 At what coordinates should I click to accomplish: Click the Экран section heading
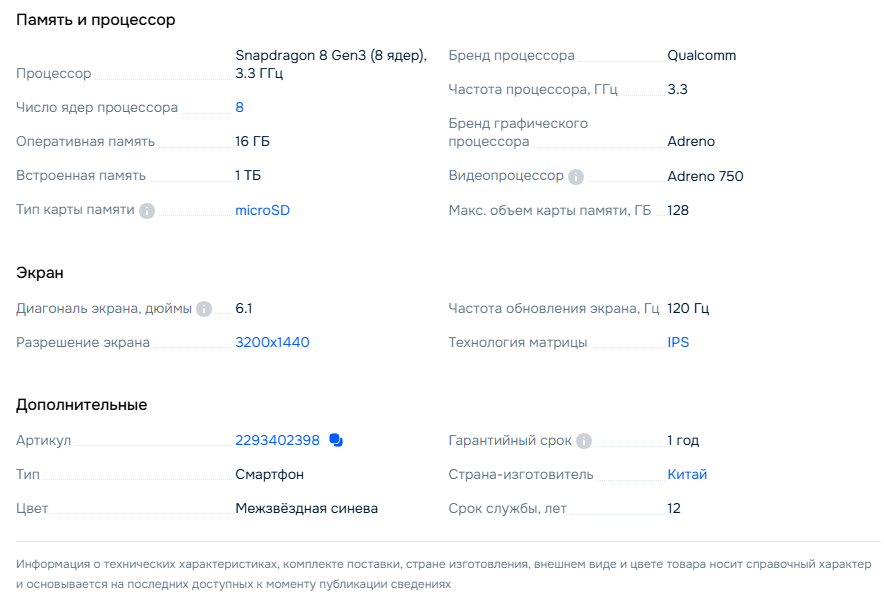pyautogui.click(x=40, y=272)
